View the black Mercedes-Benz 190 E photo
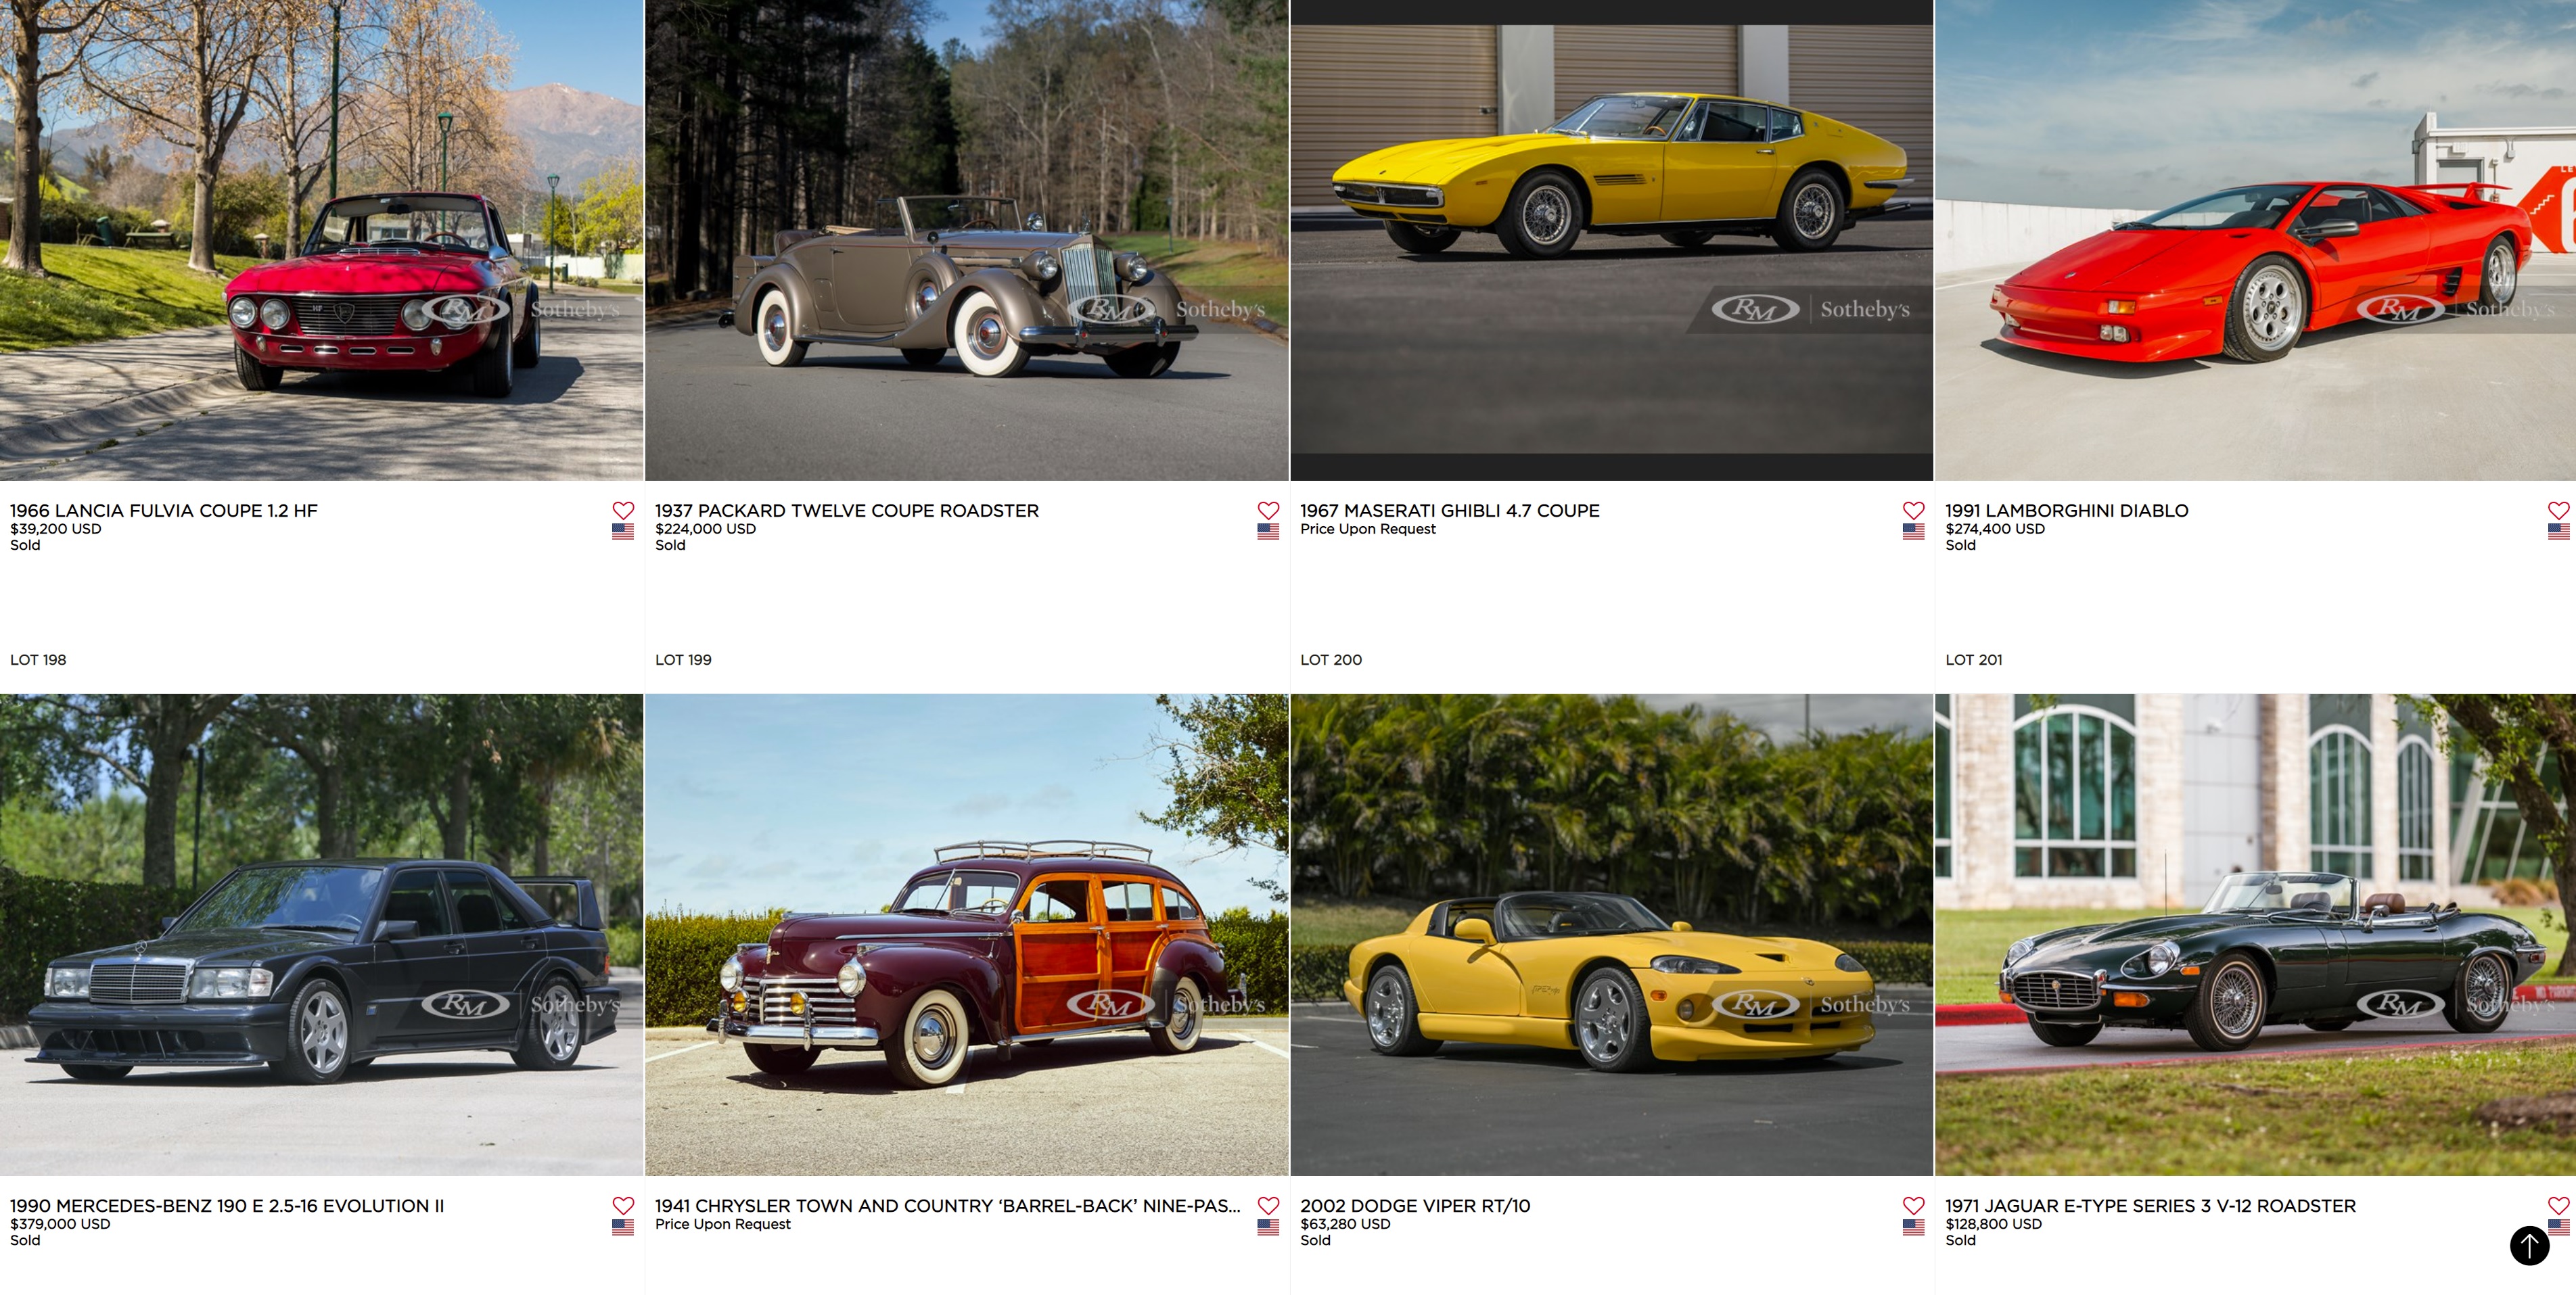 [321, 935]
